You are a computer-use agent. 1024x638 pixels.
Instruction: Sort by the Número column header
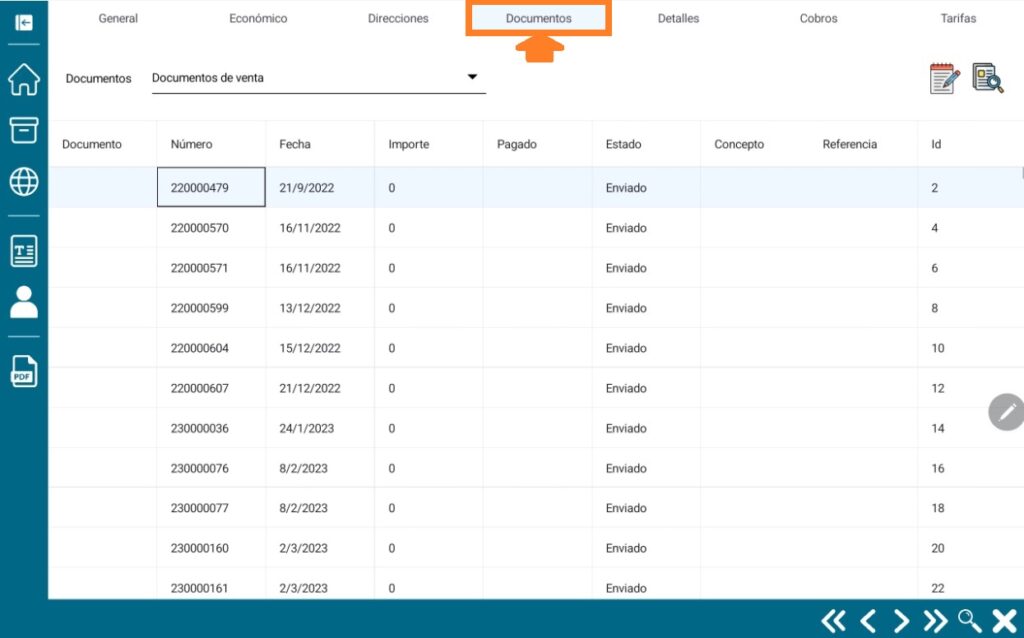pos(191,144)
